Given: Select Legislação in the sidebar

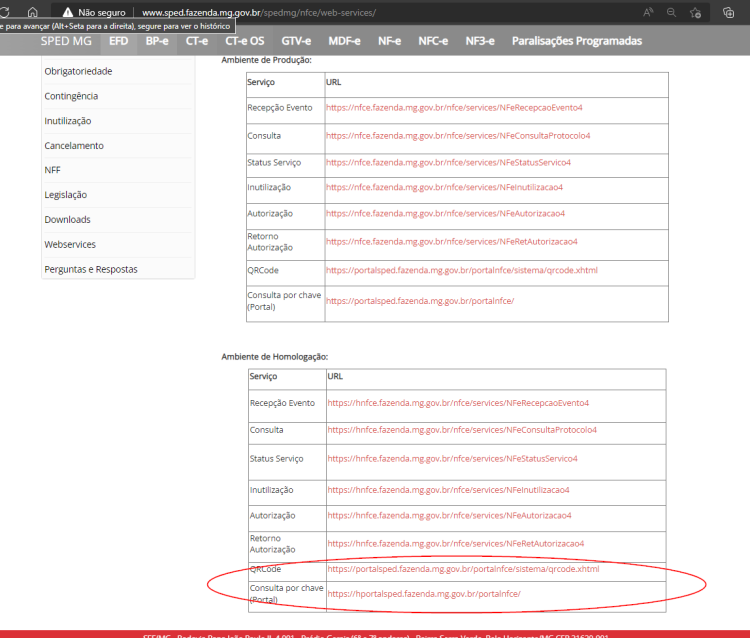Looking at the screenshot, I should [x=66, y=195].
